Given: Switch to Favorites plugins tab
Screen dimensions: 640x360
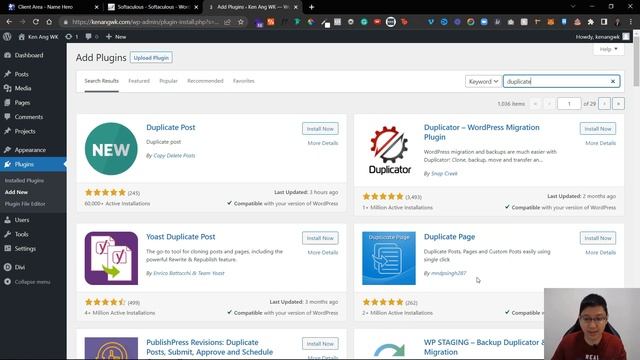Looking at the screenshot, I should [244, 81].
